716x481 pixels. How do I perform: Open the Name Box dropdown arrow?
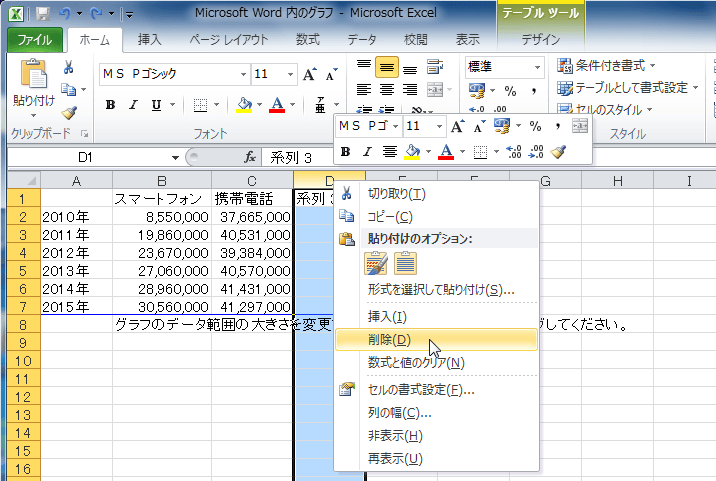coord(175,158)
